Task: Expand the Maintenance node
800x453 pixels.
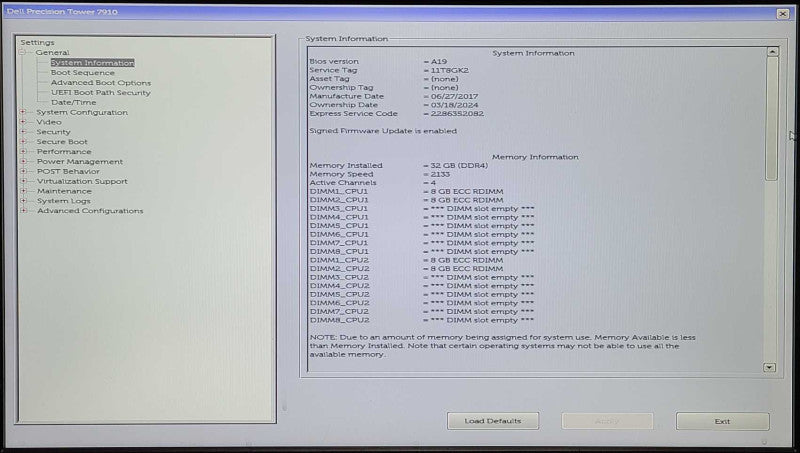Action: coord(23,191)
